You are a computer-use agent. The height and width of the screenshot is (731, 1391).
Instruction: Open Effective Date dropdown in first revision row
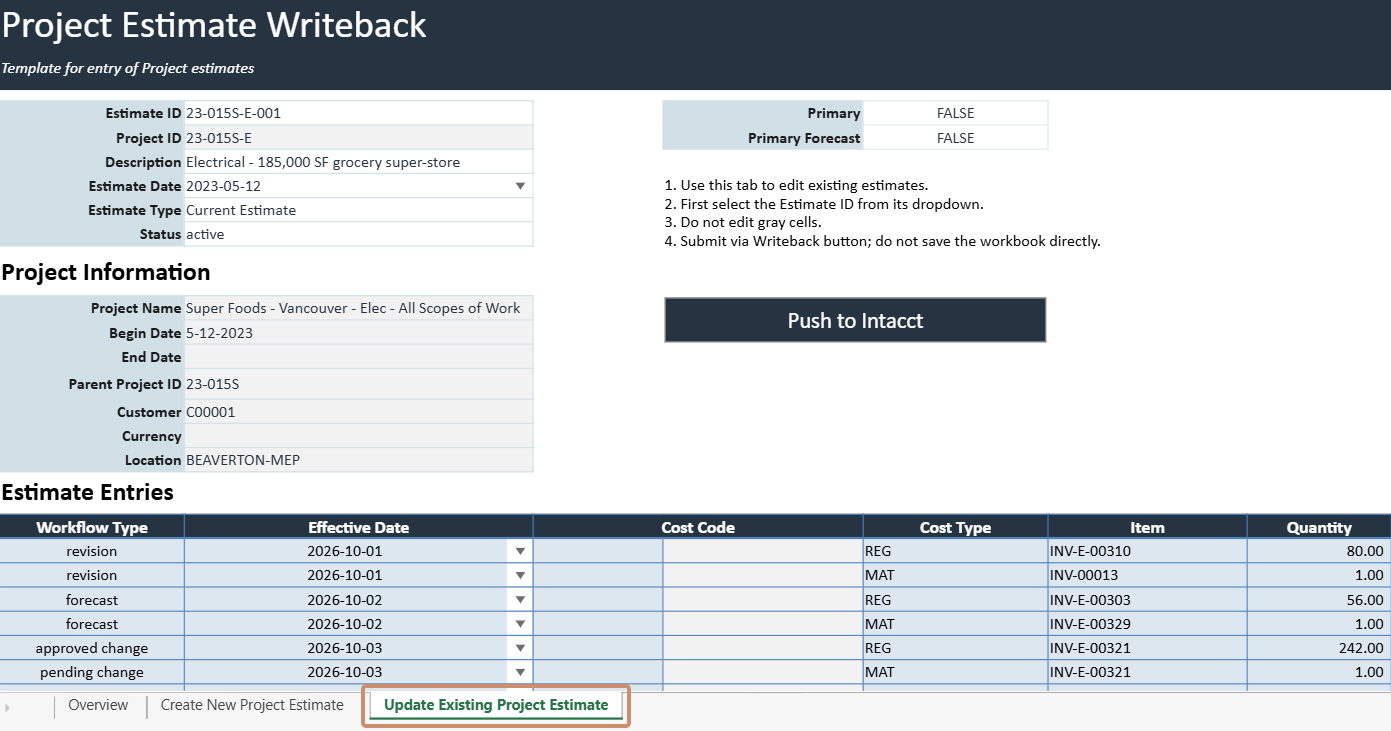pos(520,551)
